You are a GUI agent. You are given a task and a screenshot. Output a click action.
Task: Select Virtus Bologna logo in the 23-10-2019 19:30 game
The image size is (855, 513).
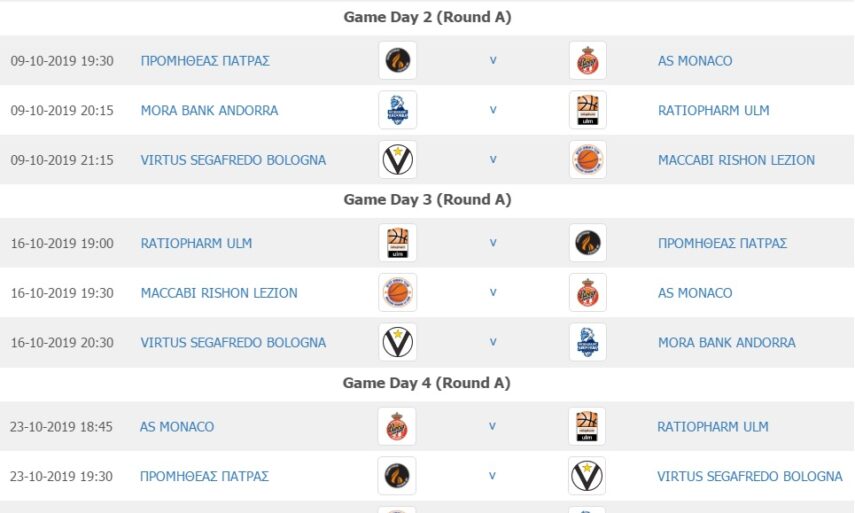click(x=587, y=476)
